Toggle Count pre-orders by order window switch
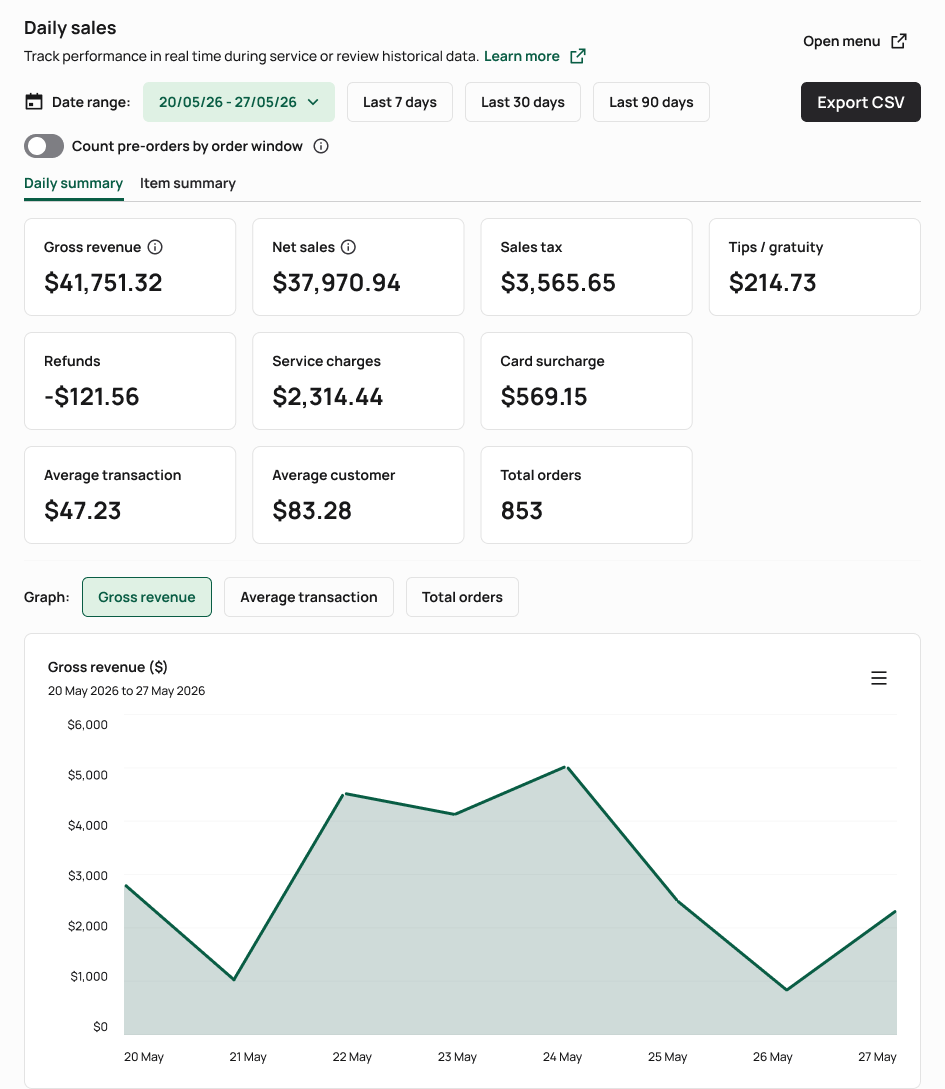945x1089 pixels. tap(44, 146)
